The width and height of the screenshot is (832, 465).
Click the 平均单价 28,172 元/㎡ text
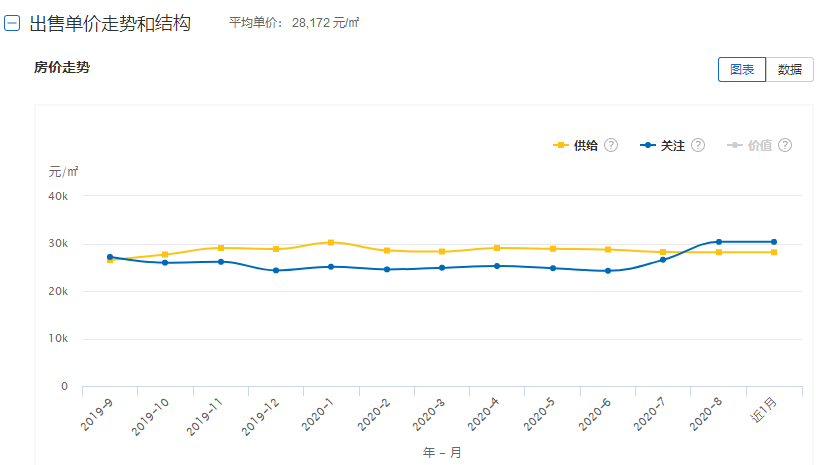pos(294,23)
